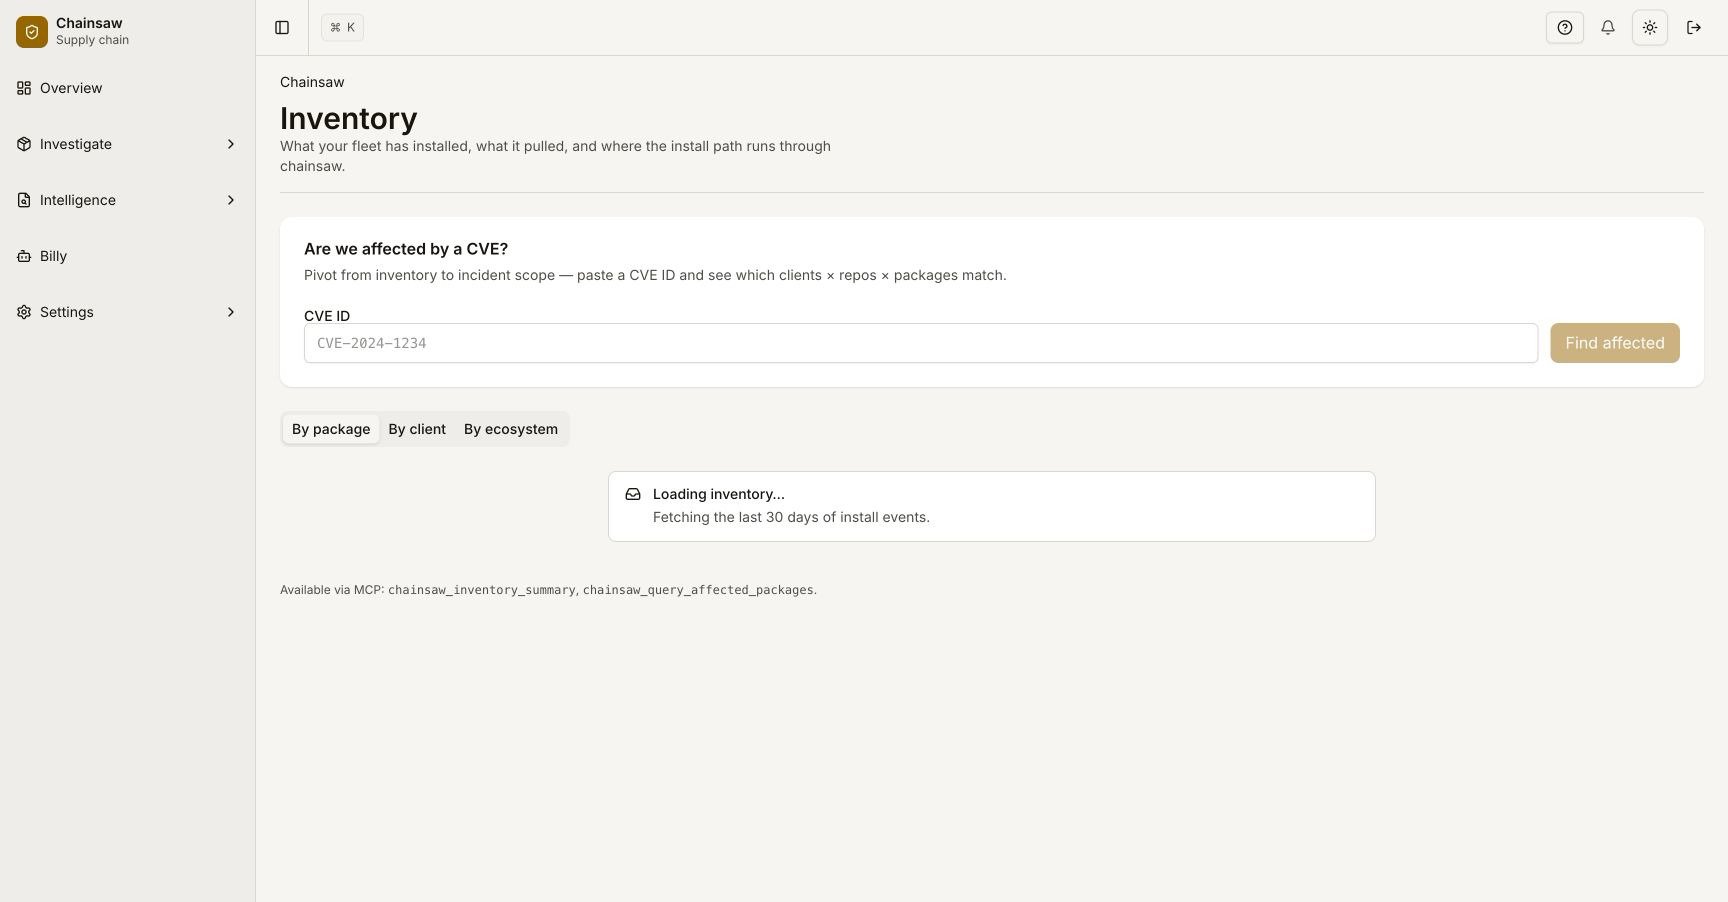Click the 'Loading inventory...' text
The image size is (1728, 902).
(719, 494)
